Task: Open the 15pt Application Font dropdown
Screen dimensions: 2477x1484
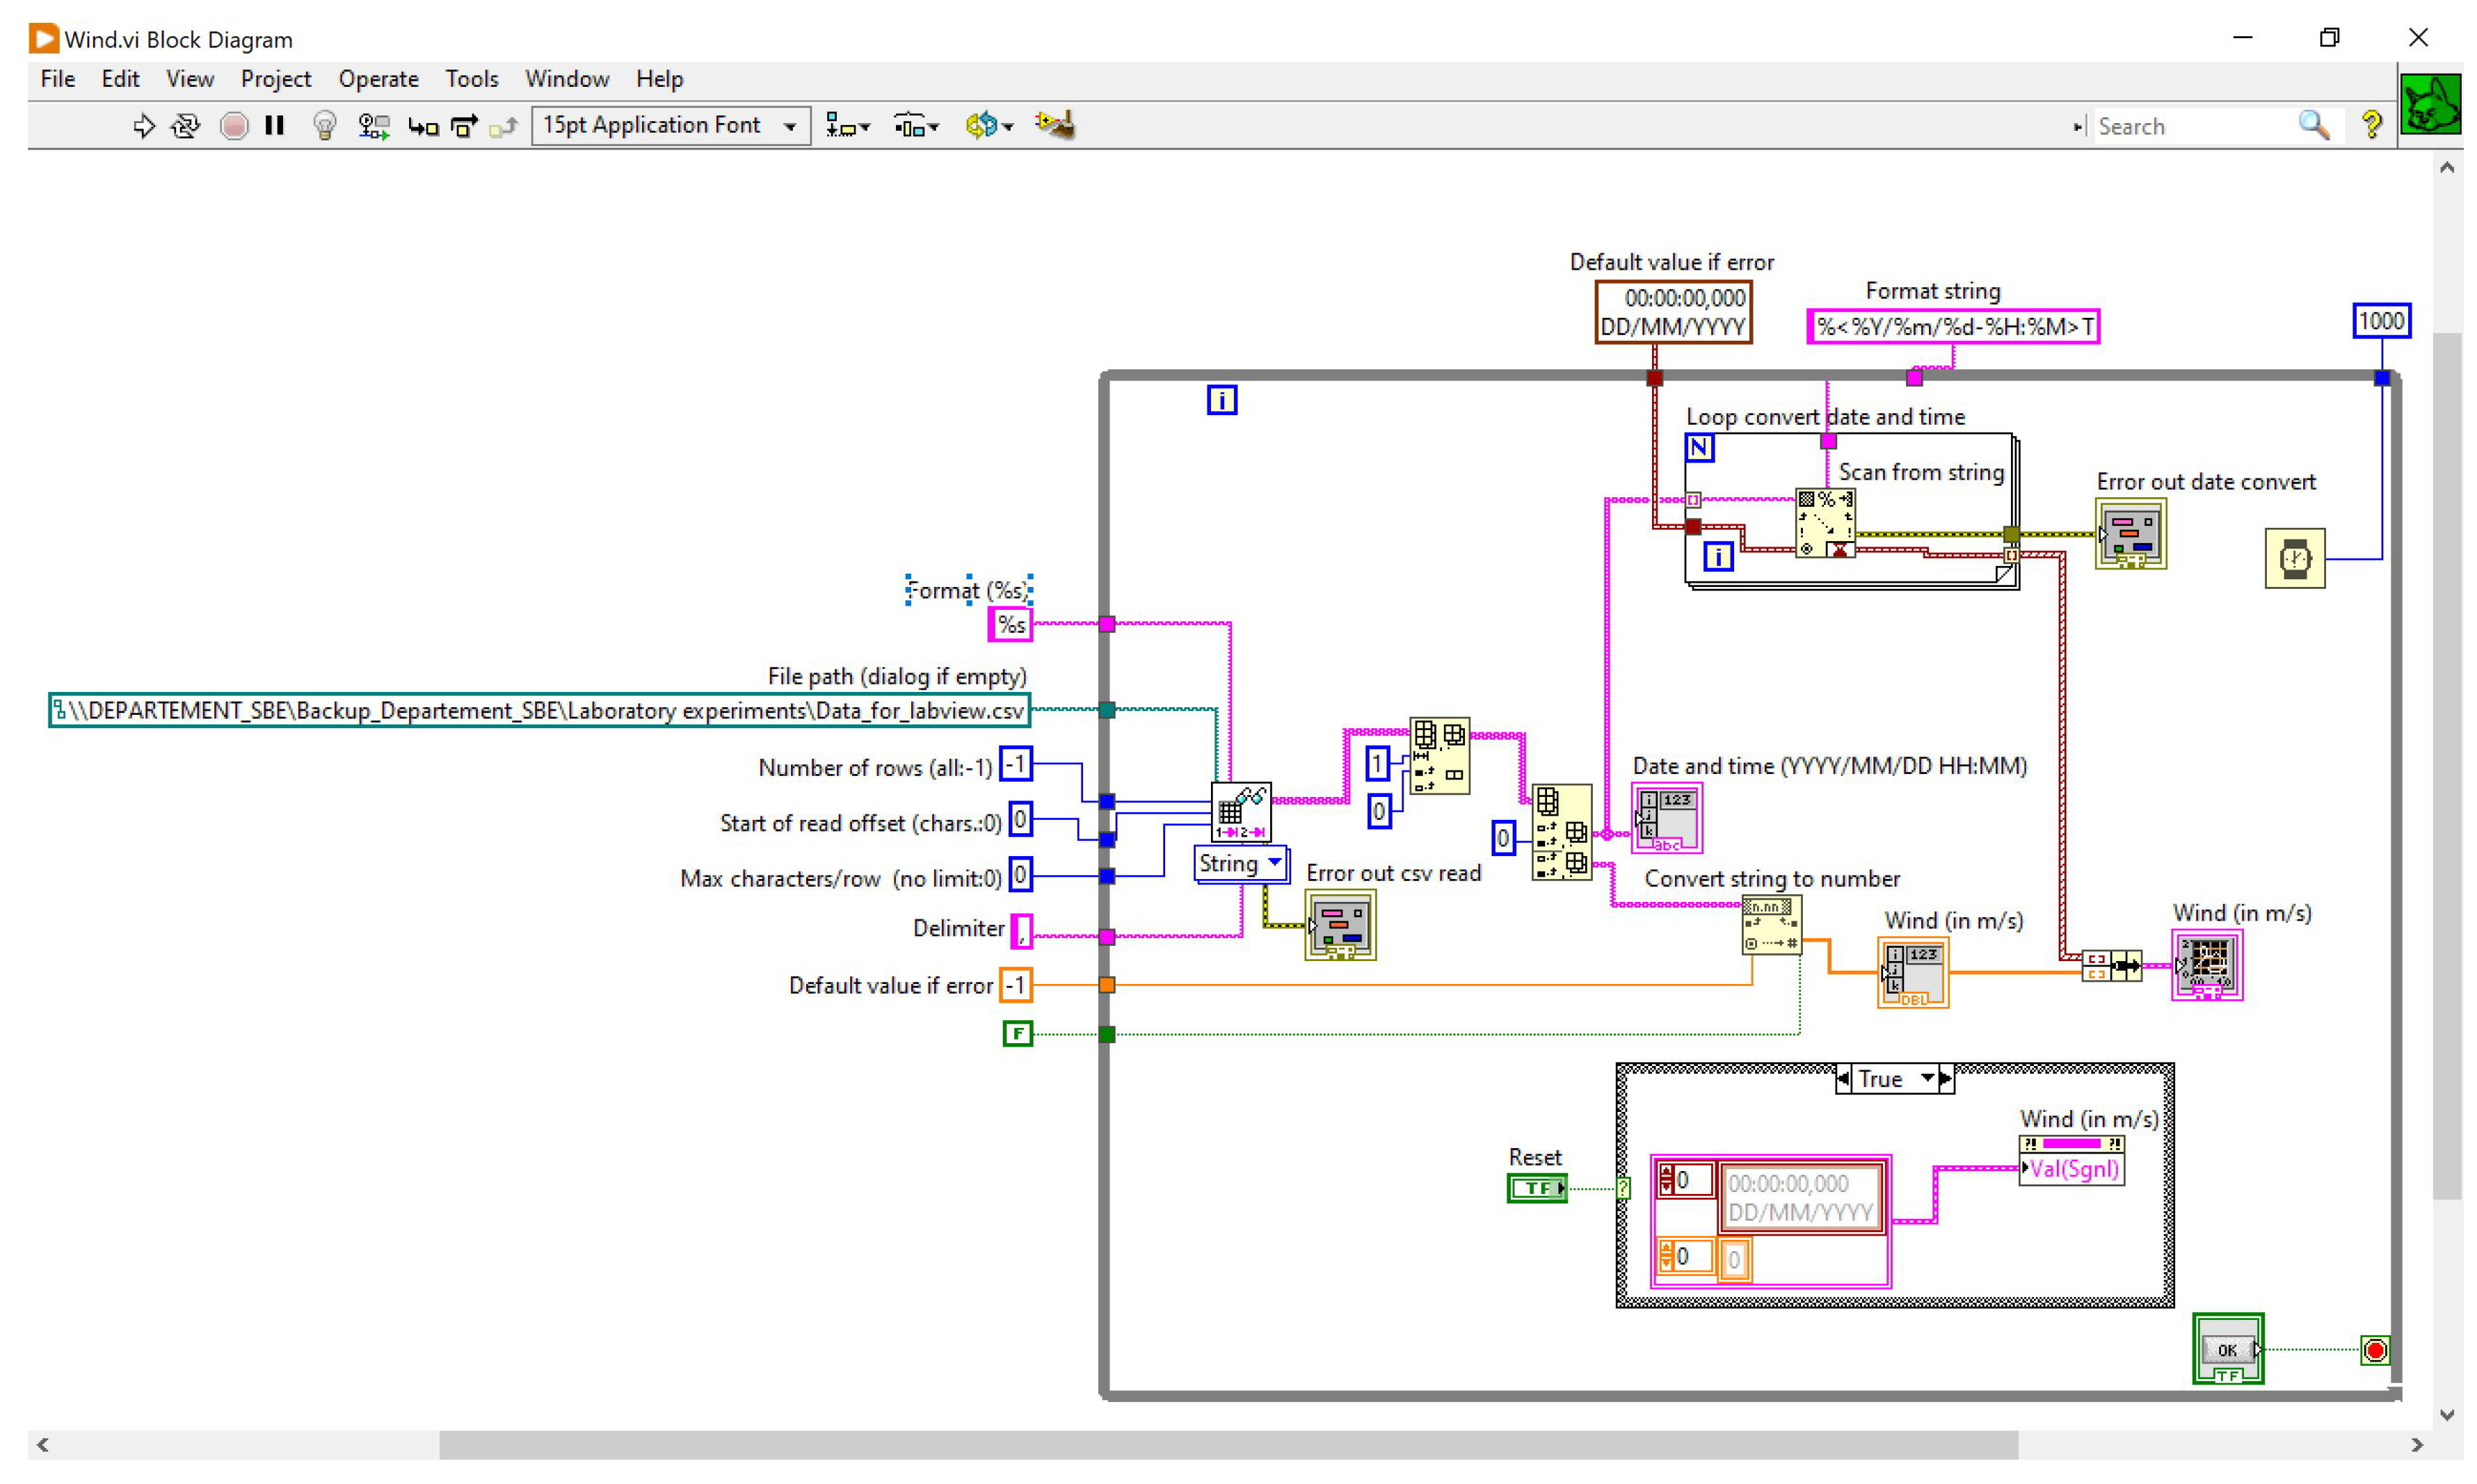Action: point(670,126)
